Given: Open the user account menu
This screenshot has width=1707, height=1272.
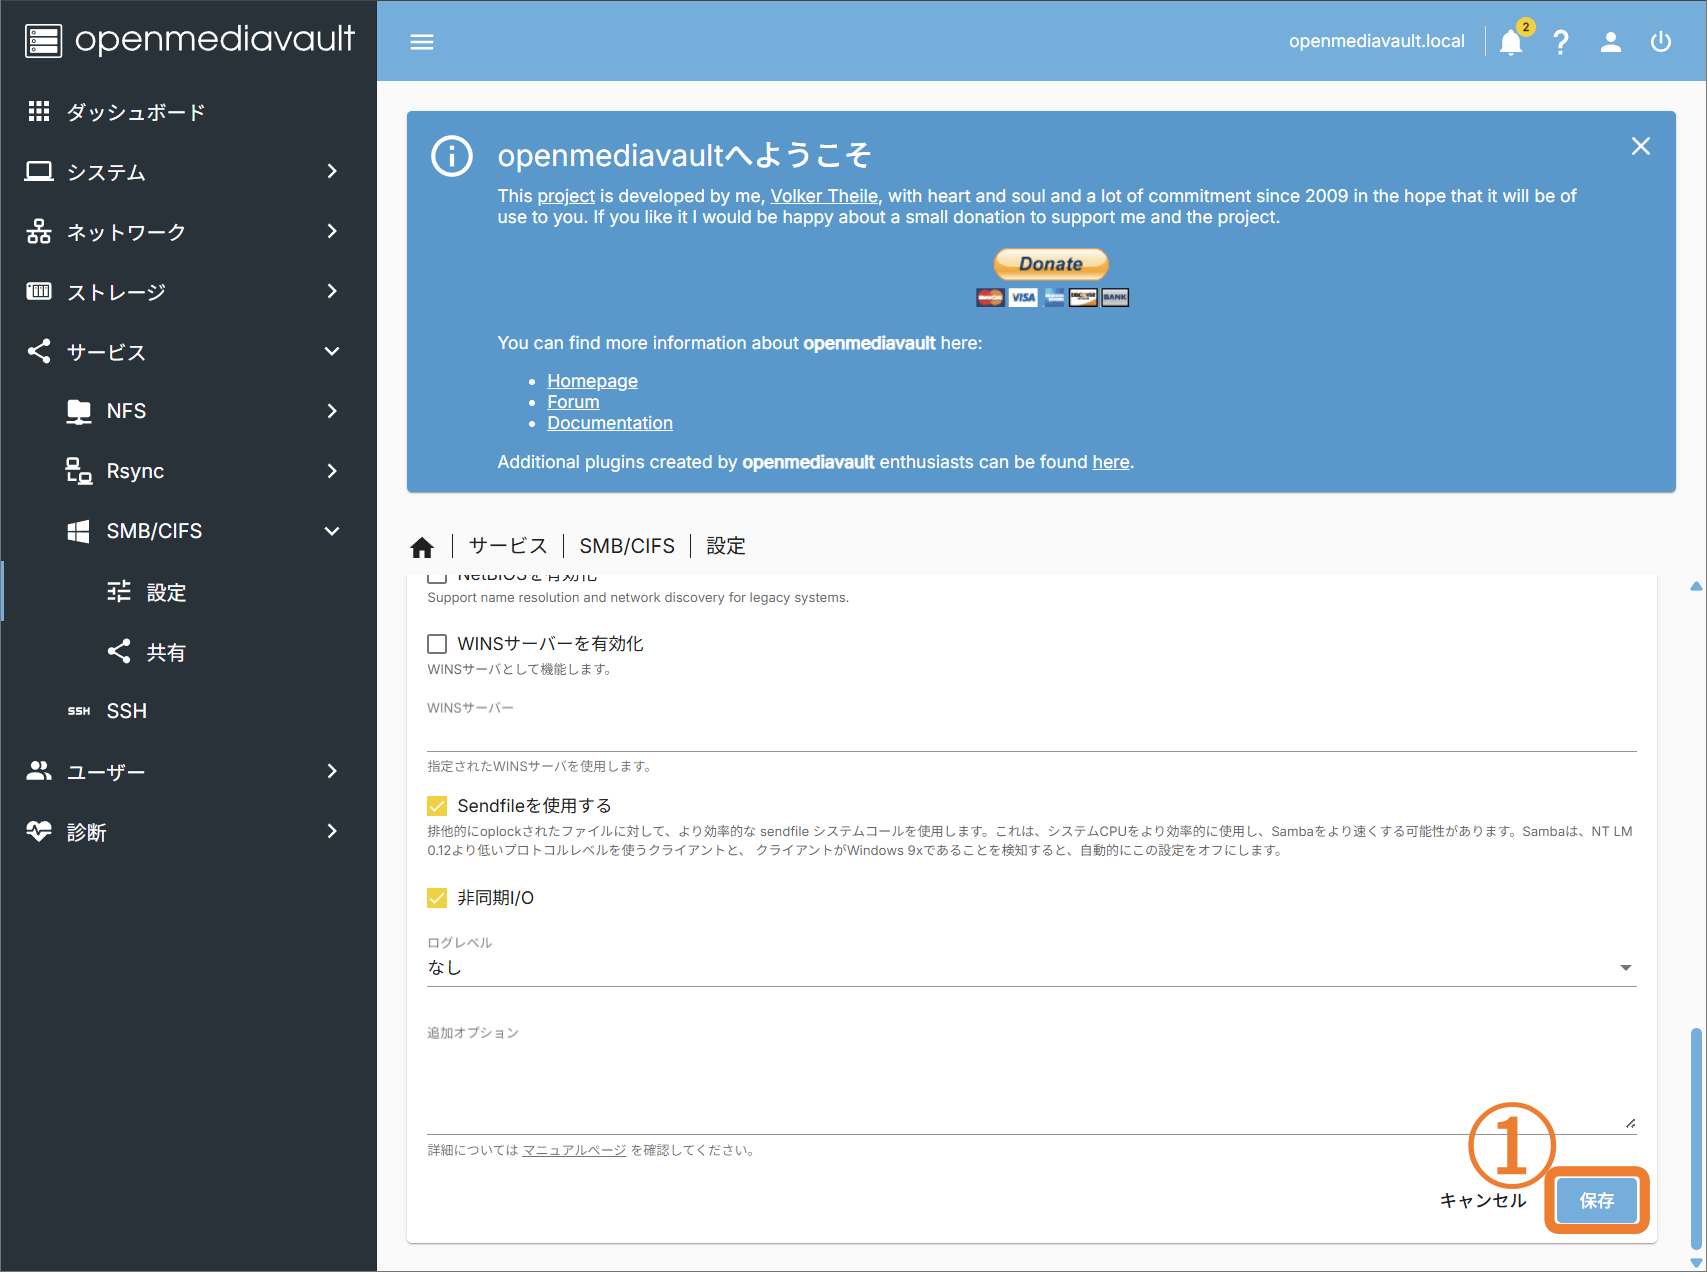Looking at the screenshot, I should [x=1610, y=42].
